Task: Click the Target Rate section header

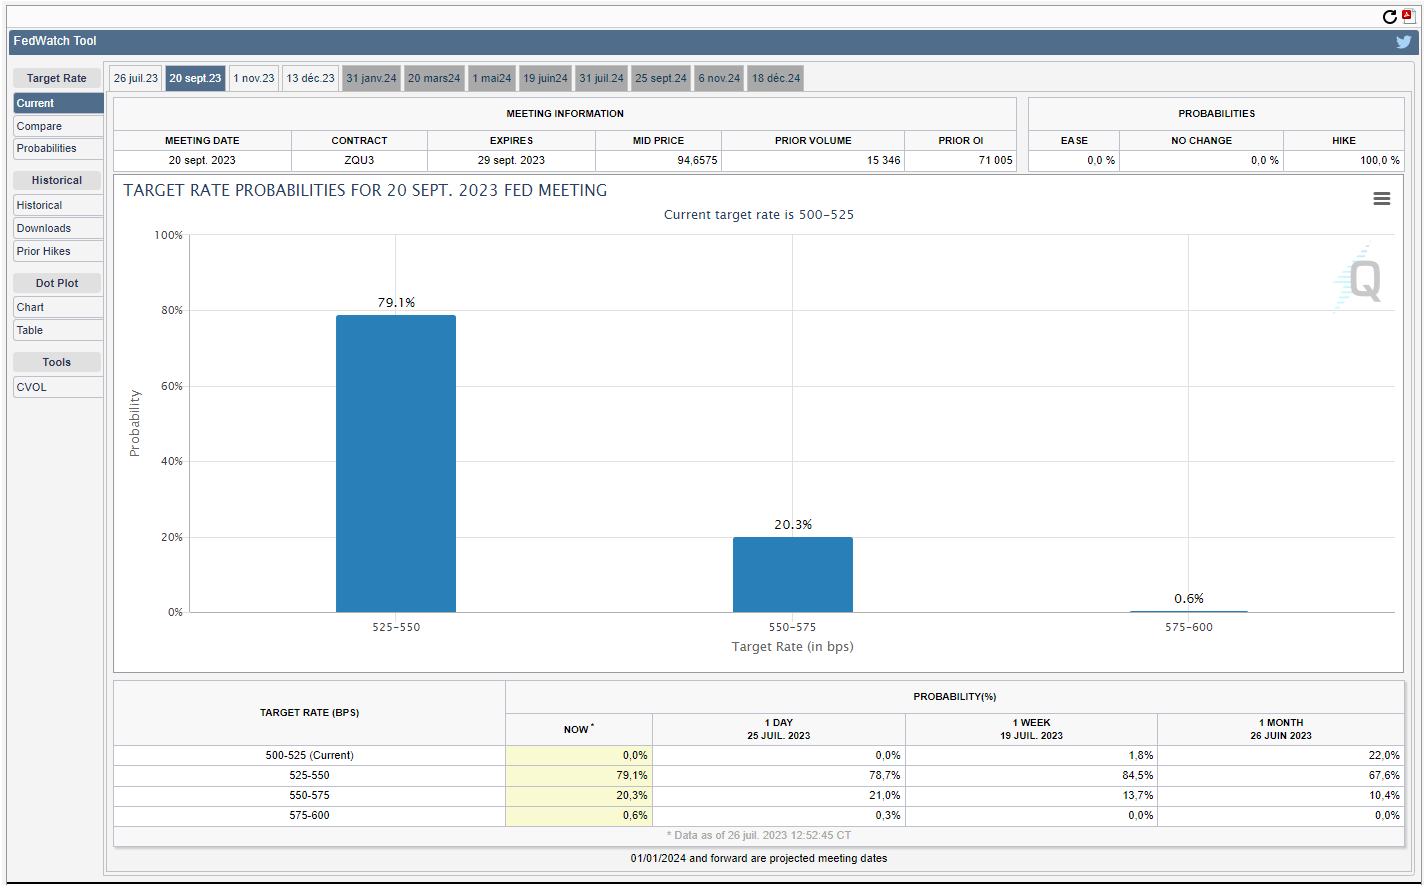Action: pos(57,78)
